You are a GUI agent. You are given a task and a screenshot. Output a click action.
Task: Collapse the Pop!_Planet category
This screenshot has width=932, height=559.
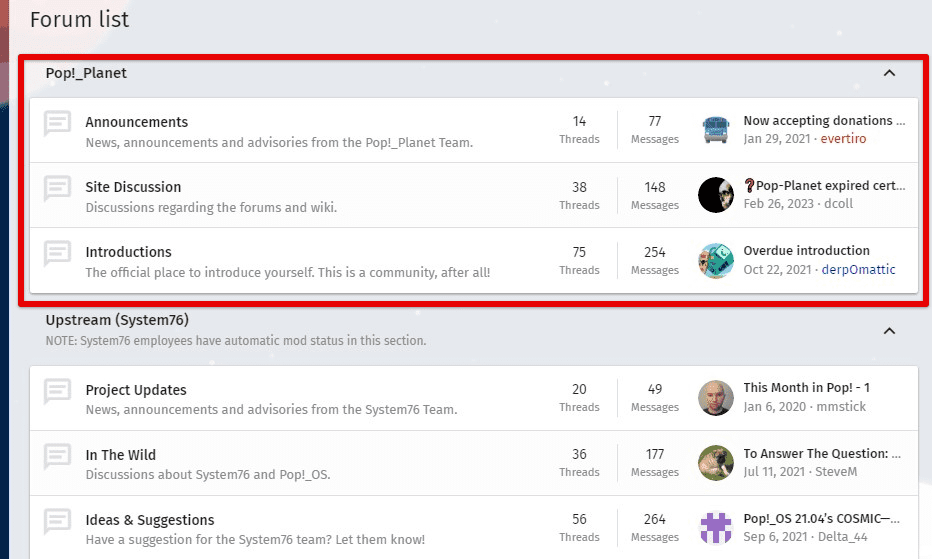889,73
